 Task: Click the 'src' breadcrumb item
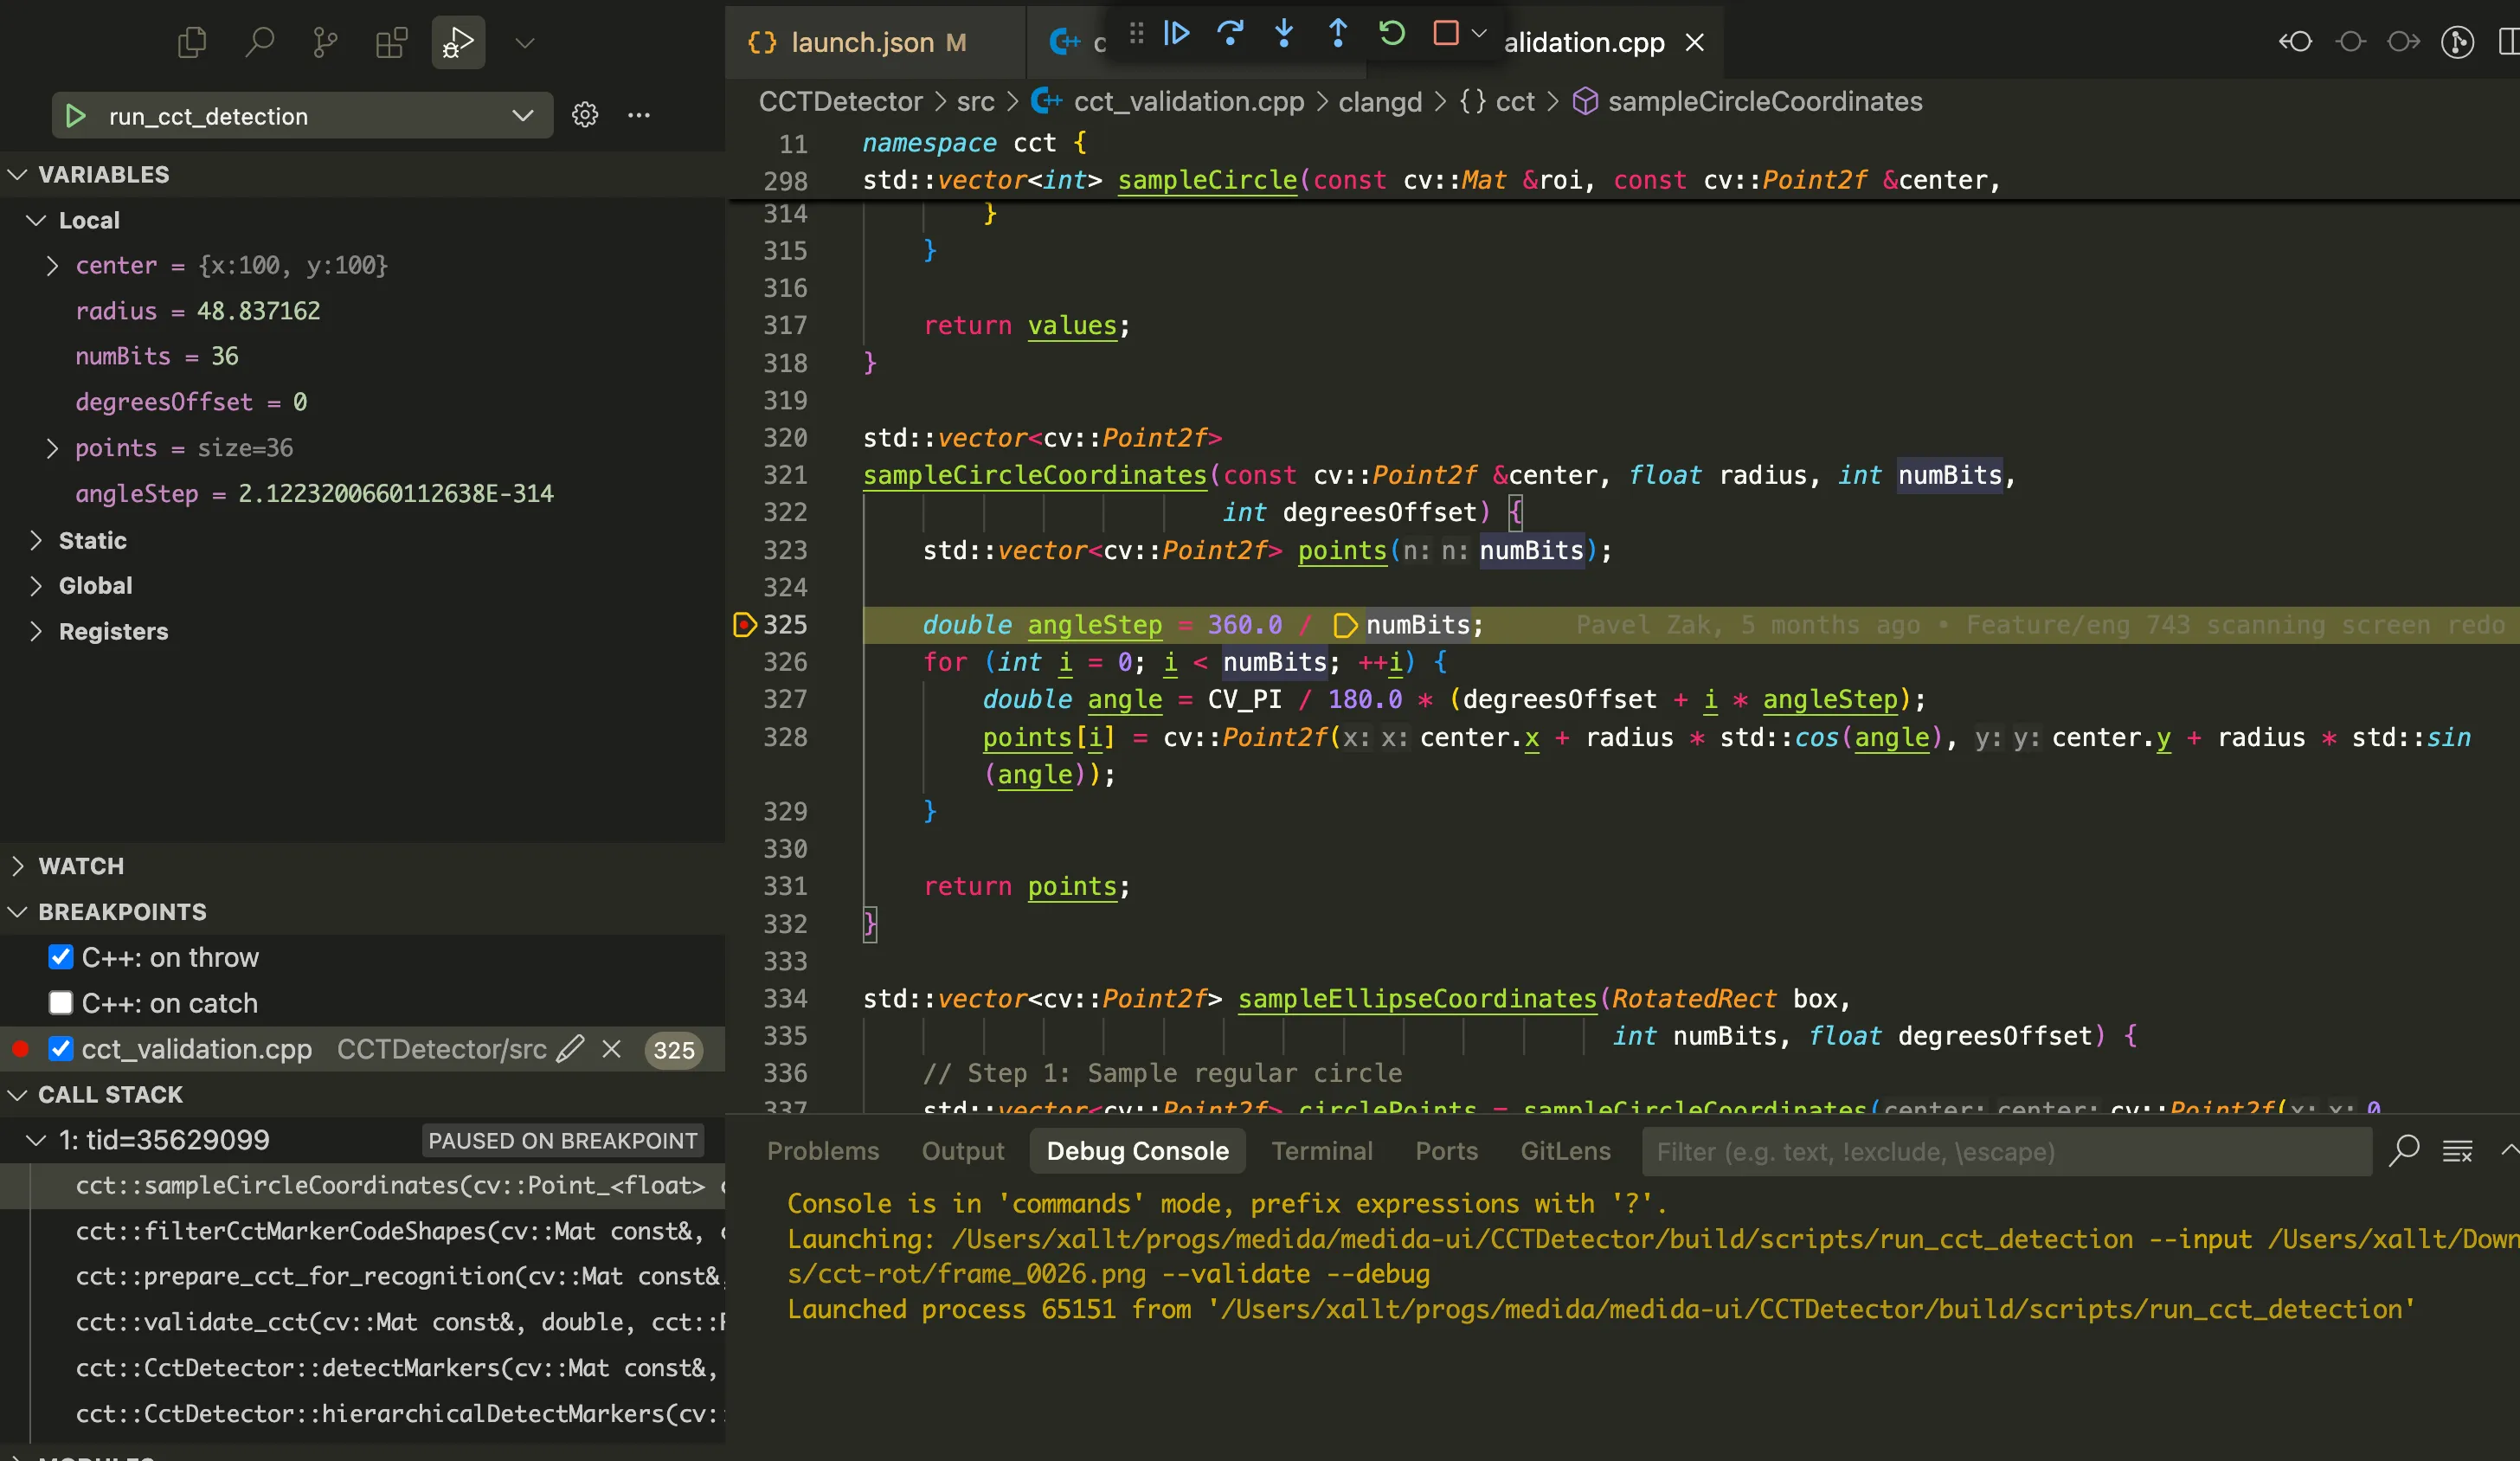(975, 101)
